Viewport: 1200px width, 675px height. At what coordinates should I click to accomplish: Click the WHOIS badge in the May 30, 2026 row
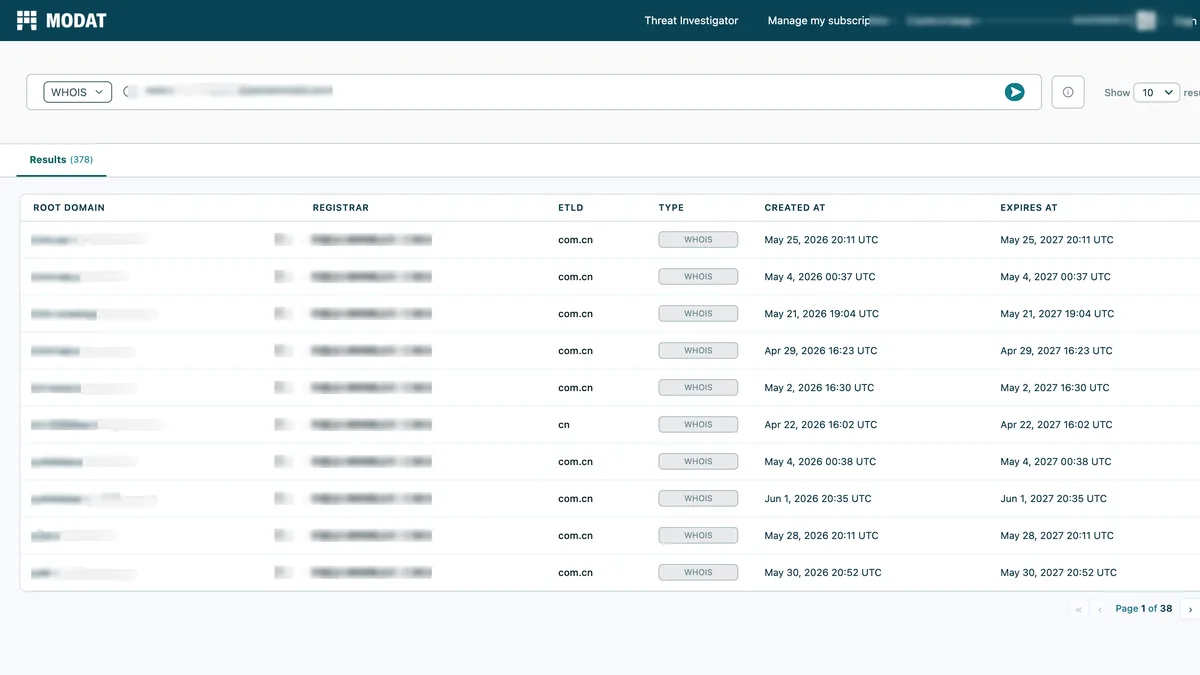[698, 573]
